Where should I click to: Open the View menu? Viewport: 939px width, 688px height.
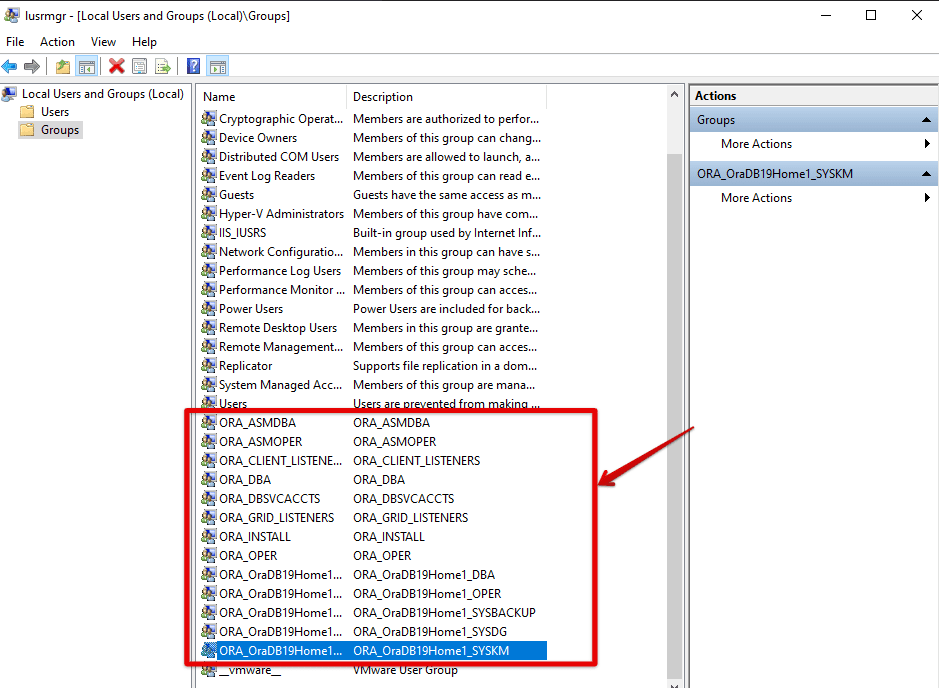tap(103, 42)
